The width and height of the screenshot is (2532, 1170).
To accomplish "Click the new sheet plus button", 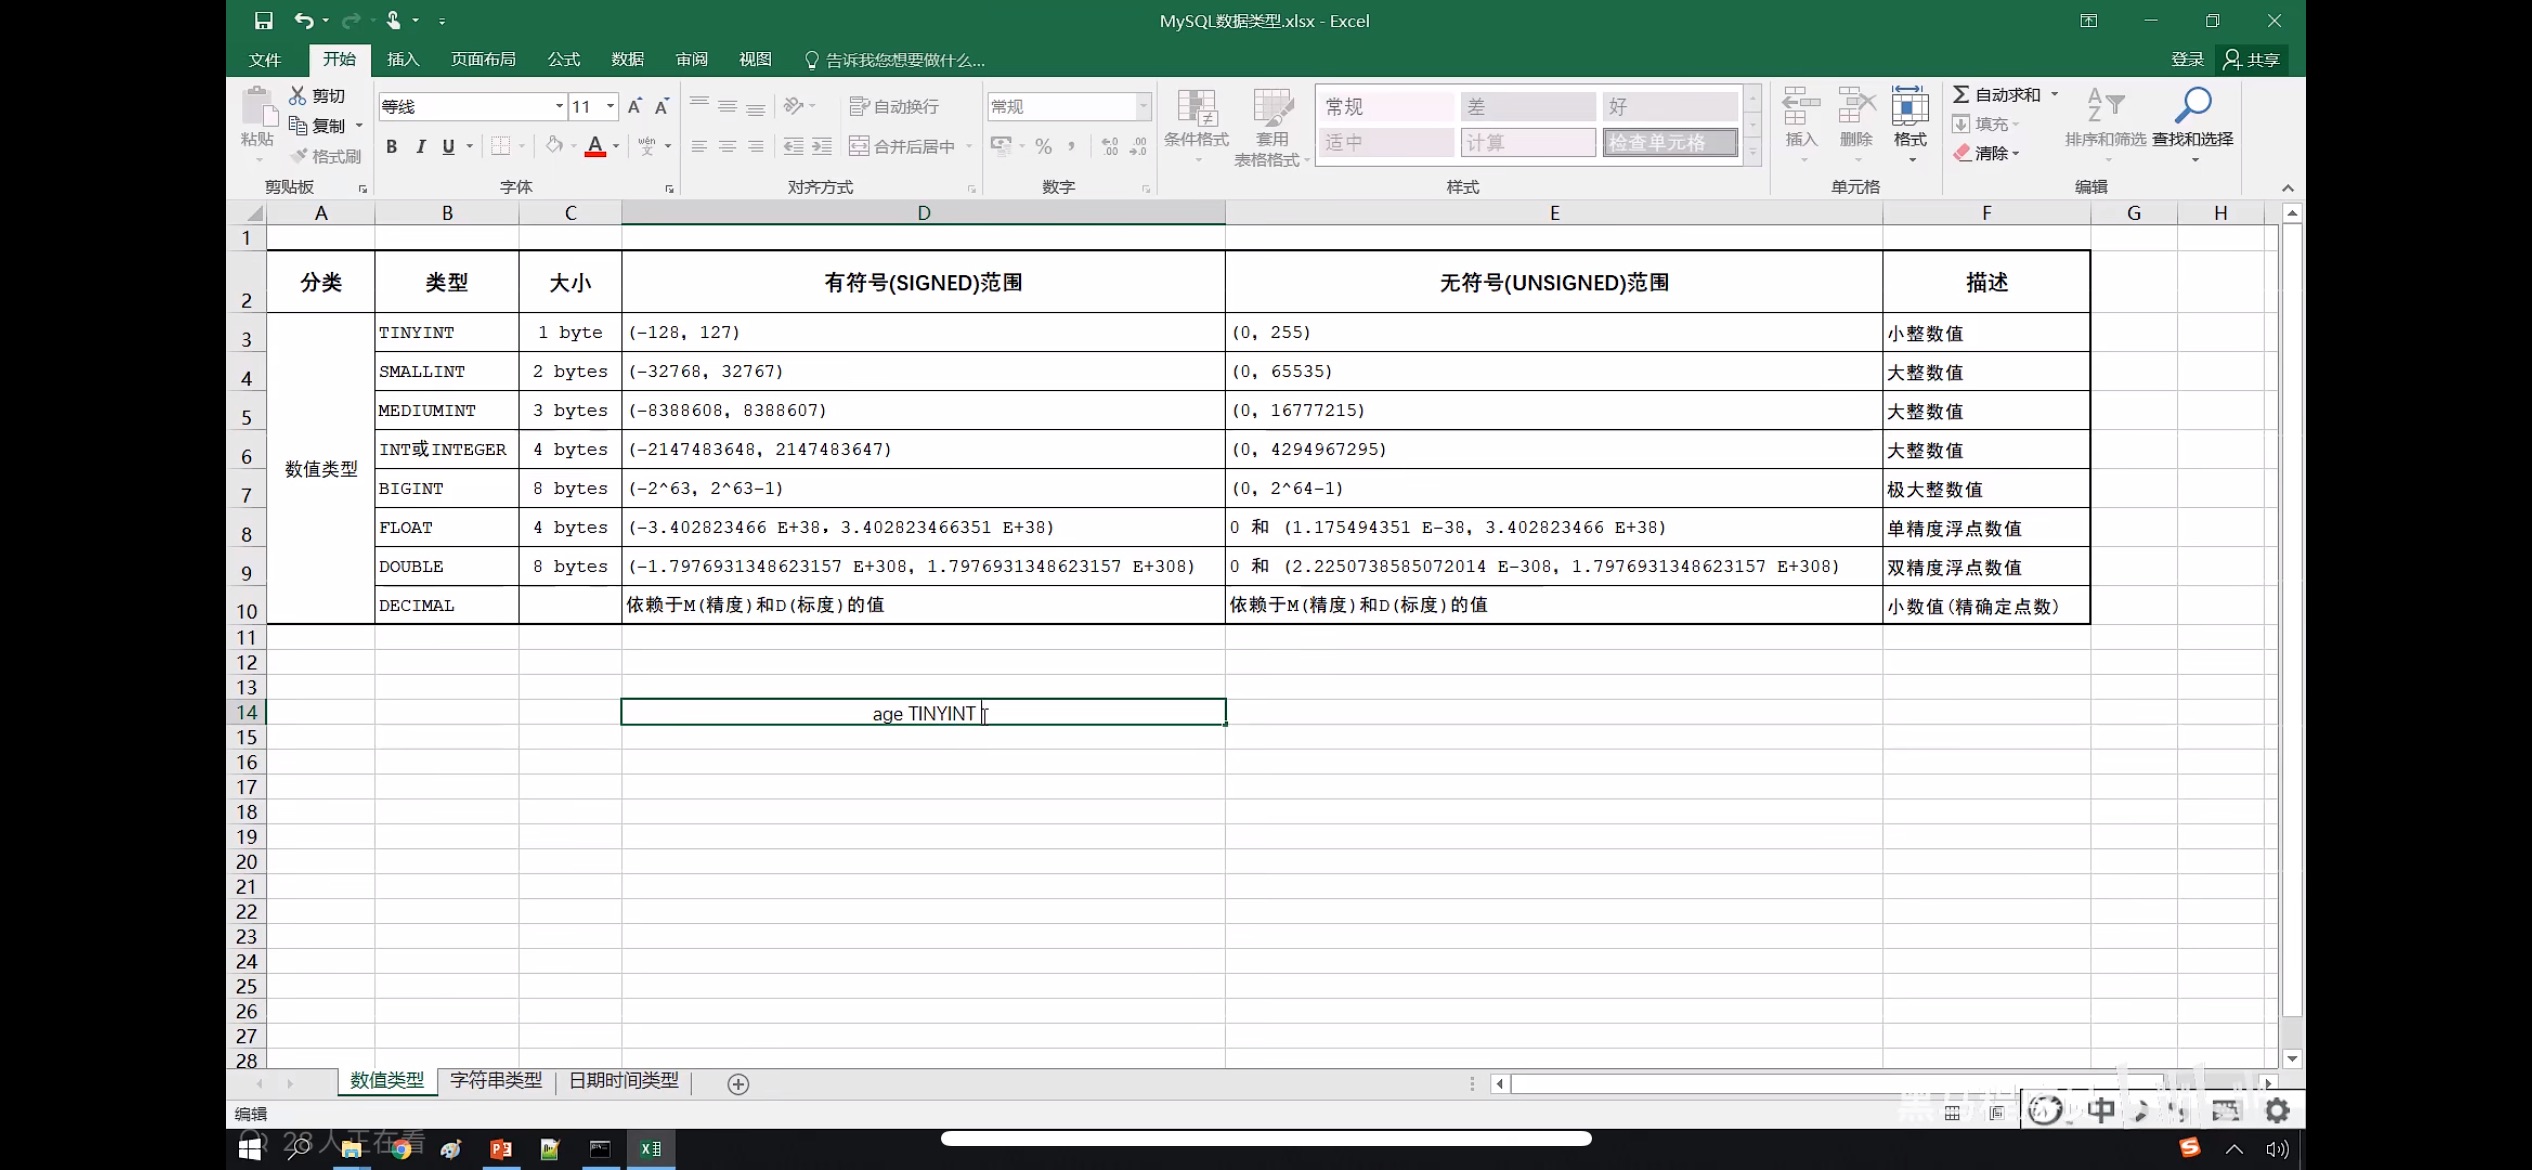I will [x=737, y=1083].
